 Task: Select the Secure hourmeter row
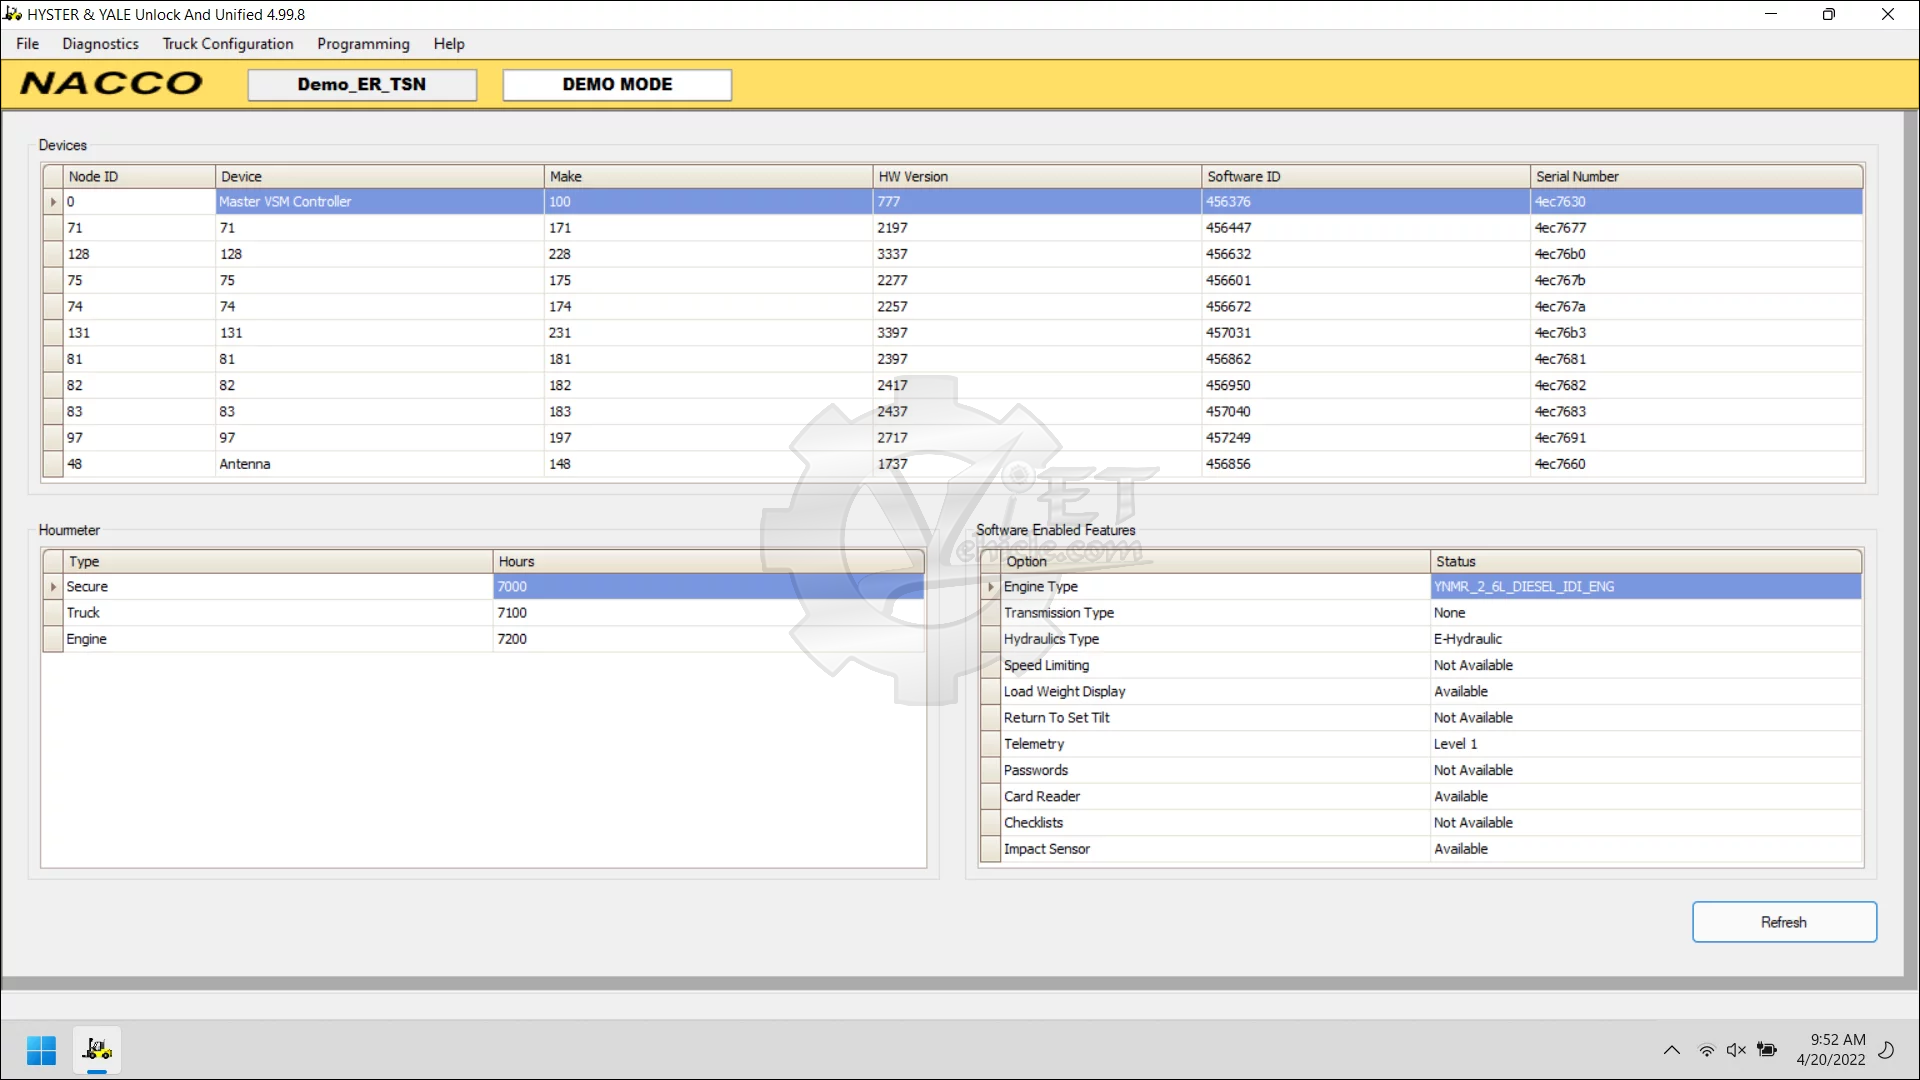484,587
